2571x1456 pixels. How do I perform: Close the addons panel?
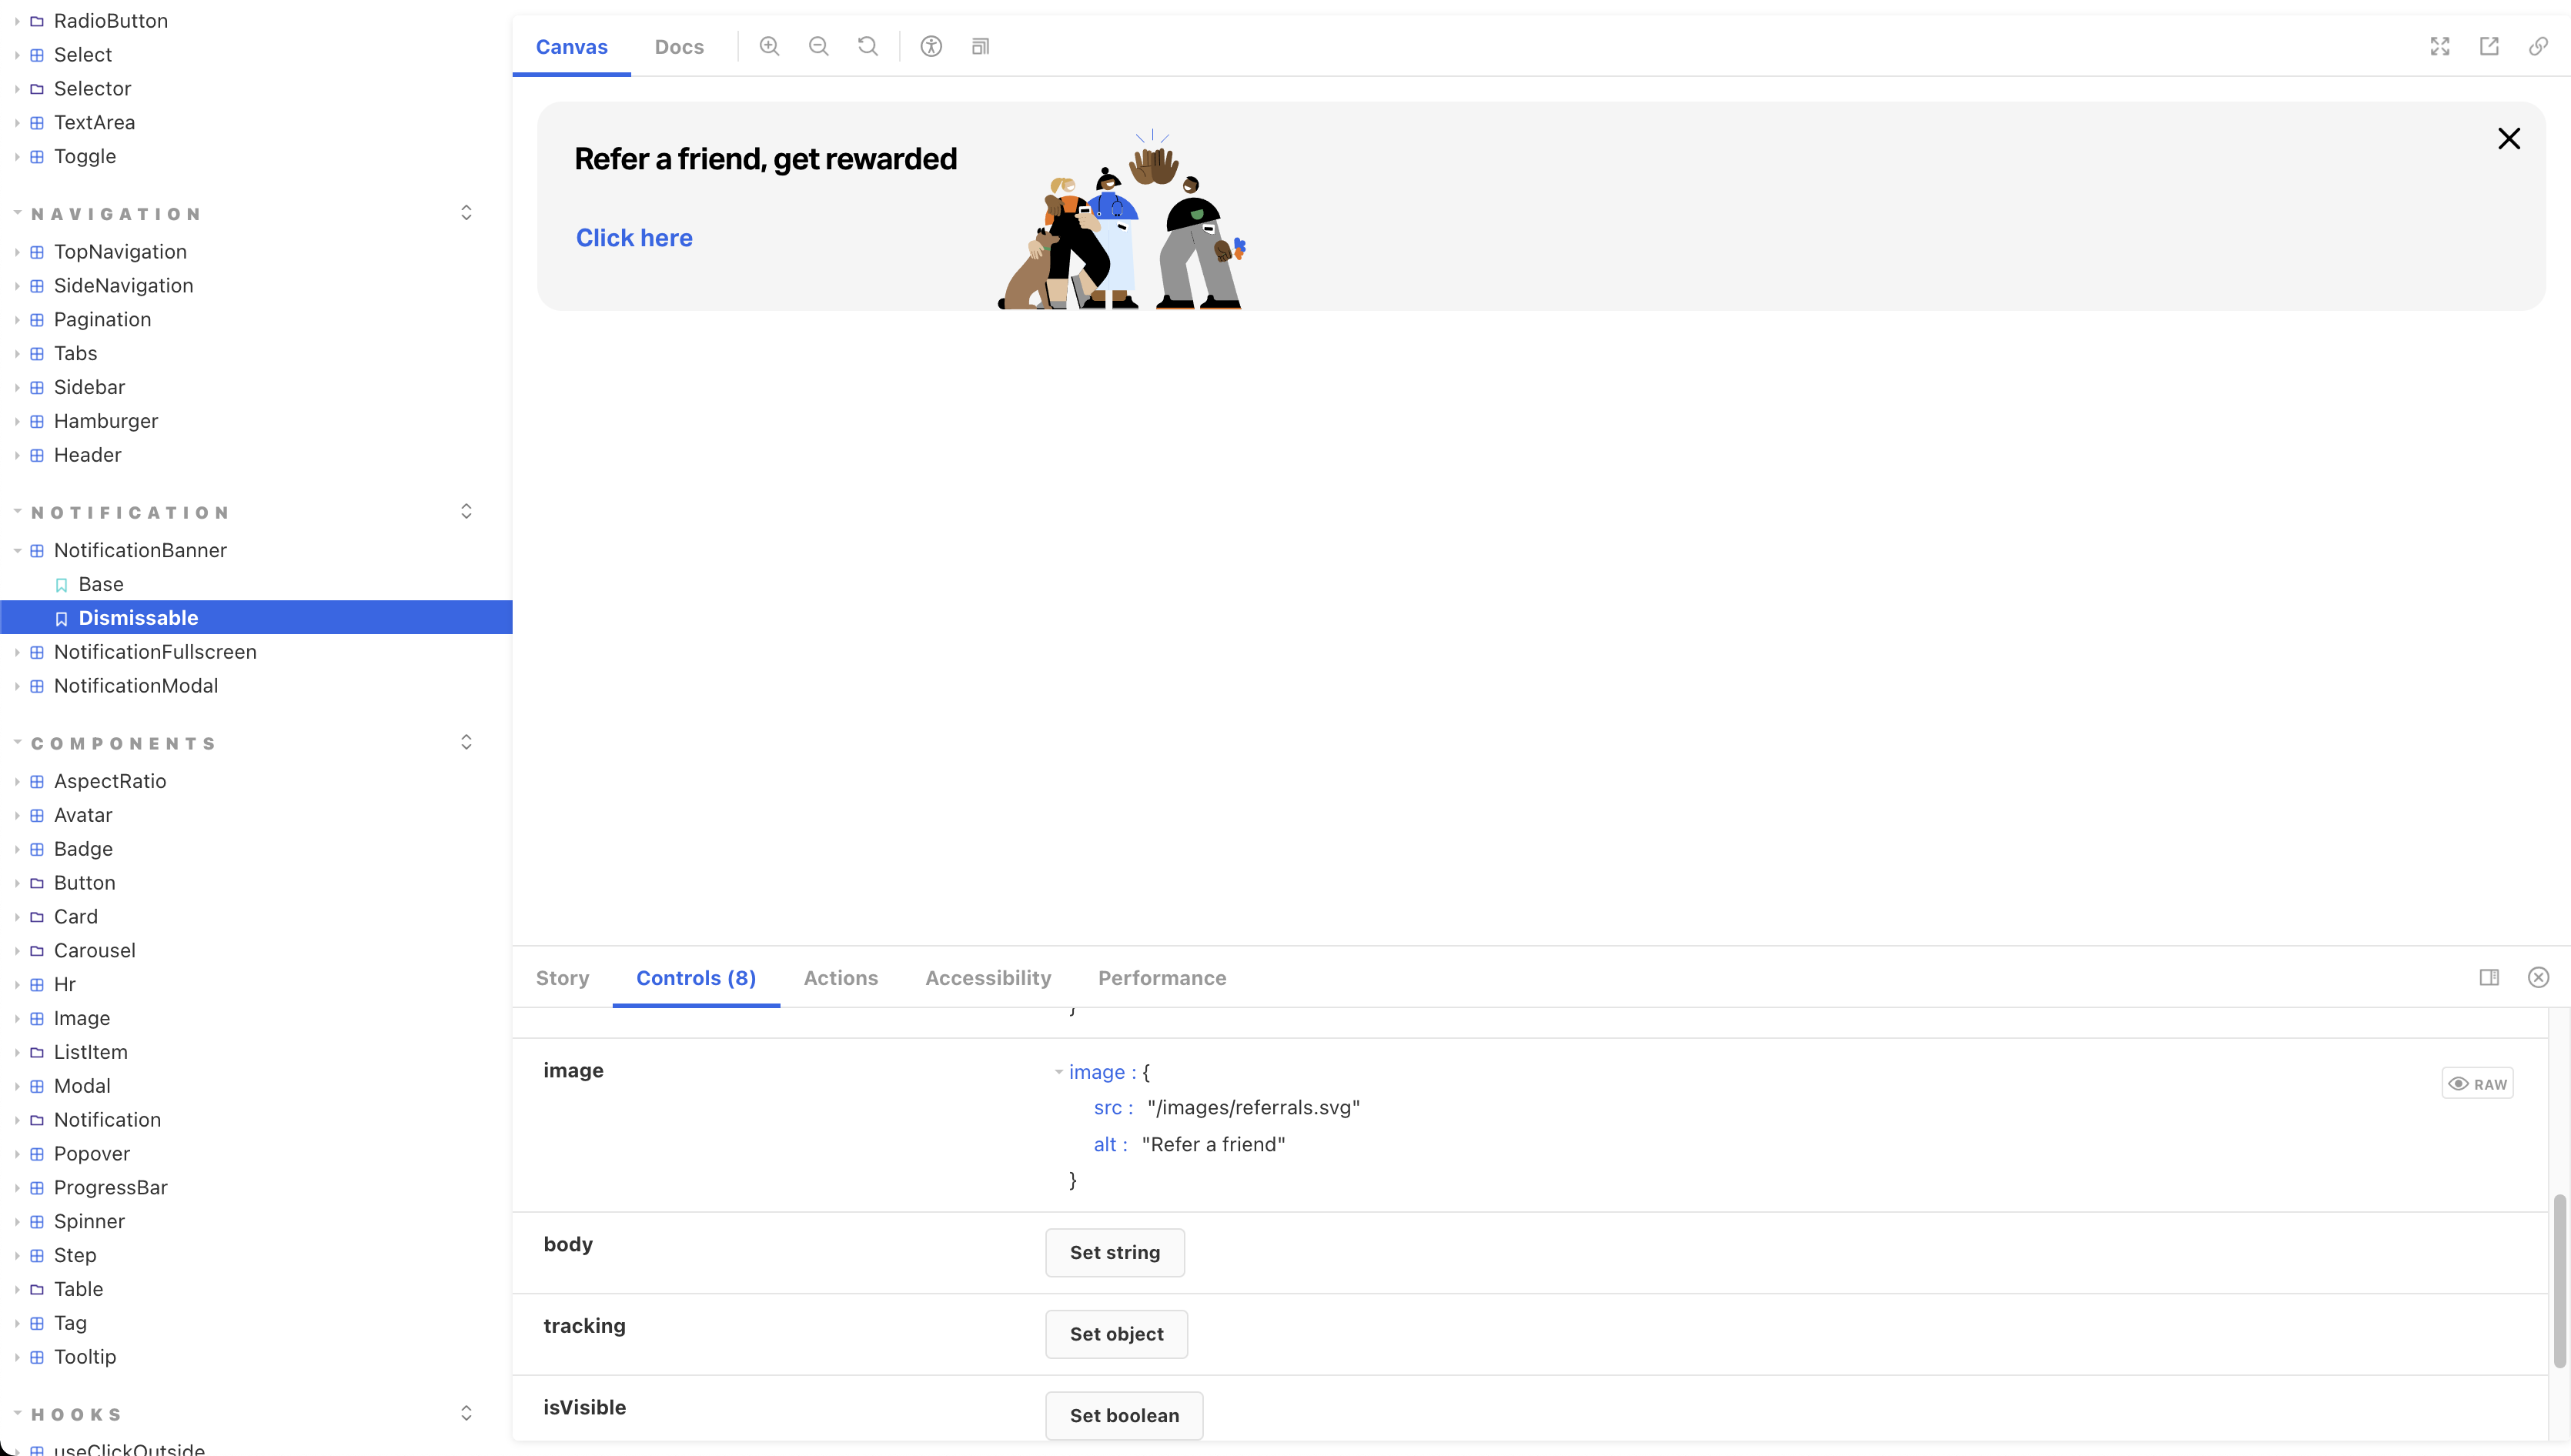(x=2538, y=978)
